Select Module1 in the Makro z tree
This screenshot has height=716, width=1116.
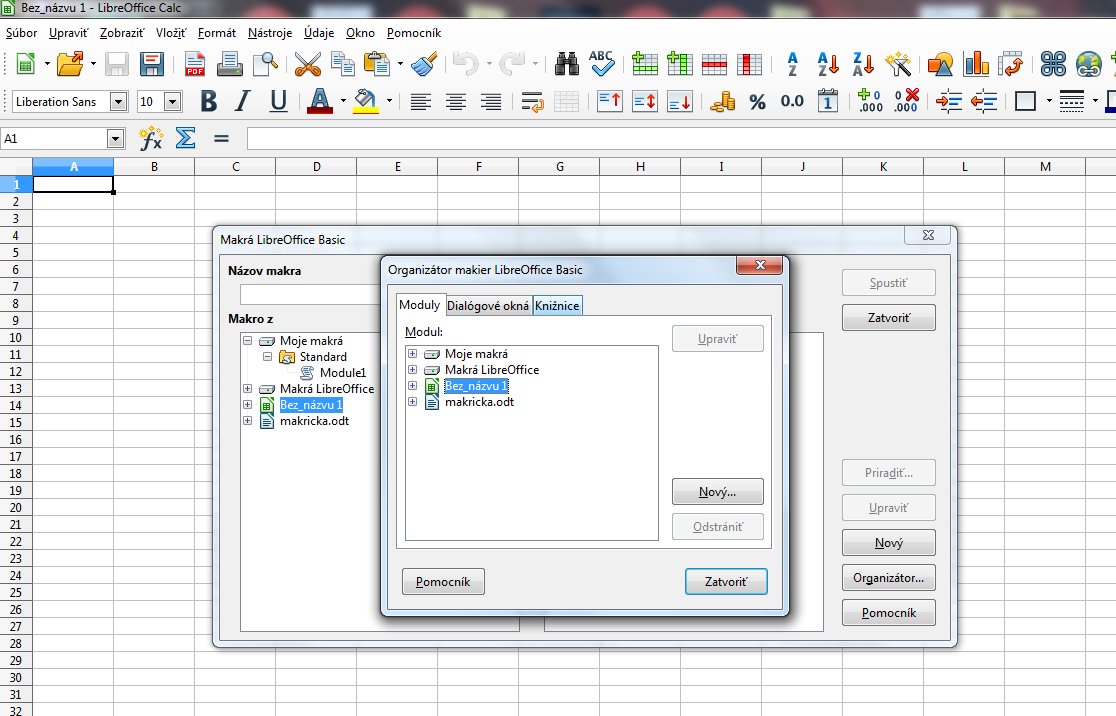coord(342,372)
